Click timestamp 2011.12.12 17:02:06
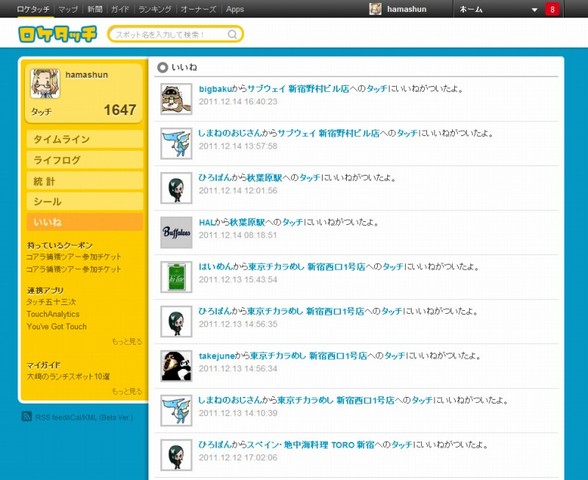Viewport: 588px width, 480px height. tap(238, 458)
